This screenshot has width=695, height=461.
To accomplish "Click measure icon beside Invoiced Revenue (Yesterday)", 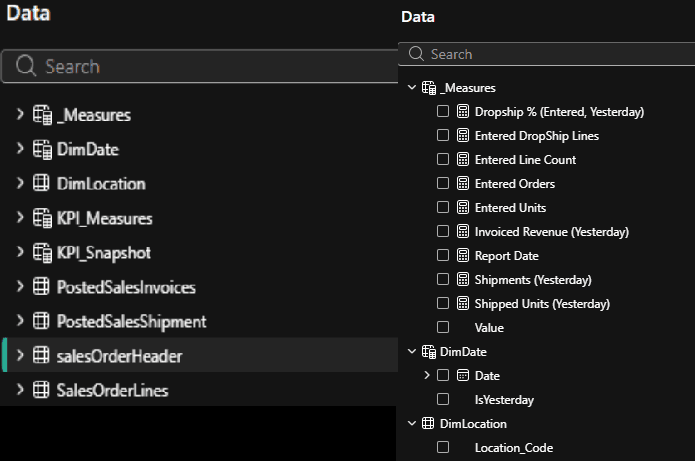I will [463, 231].
